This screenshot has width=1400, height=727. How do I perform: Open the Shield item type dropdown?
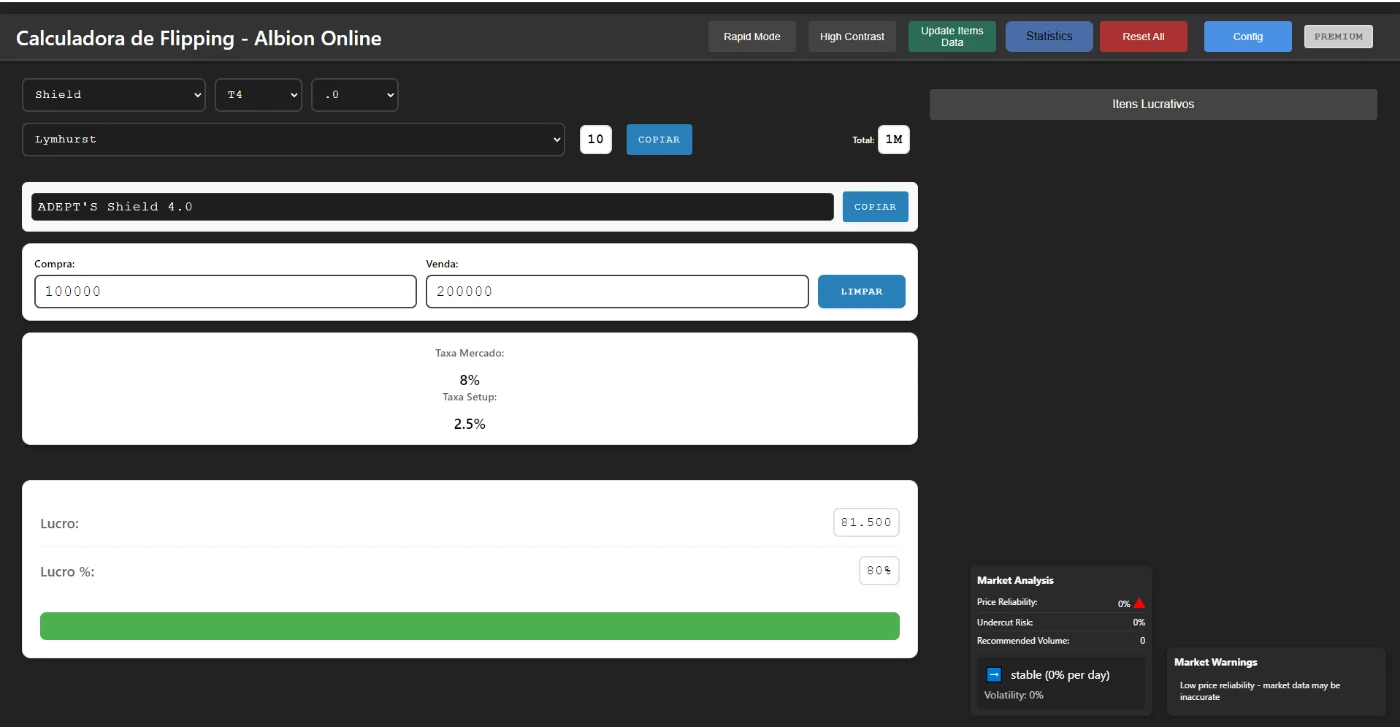tap(113, 95)
